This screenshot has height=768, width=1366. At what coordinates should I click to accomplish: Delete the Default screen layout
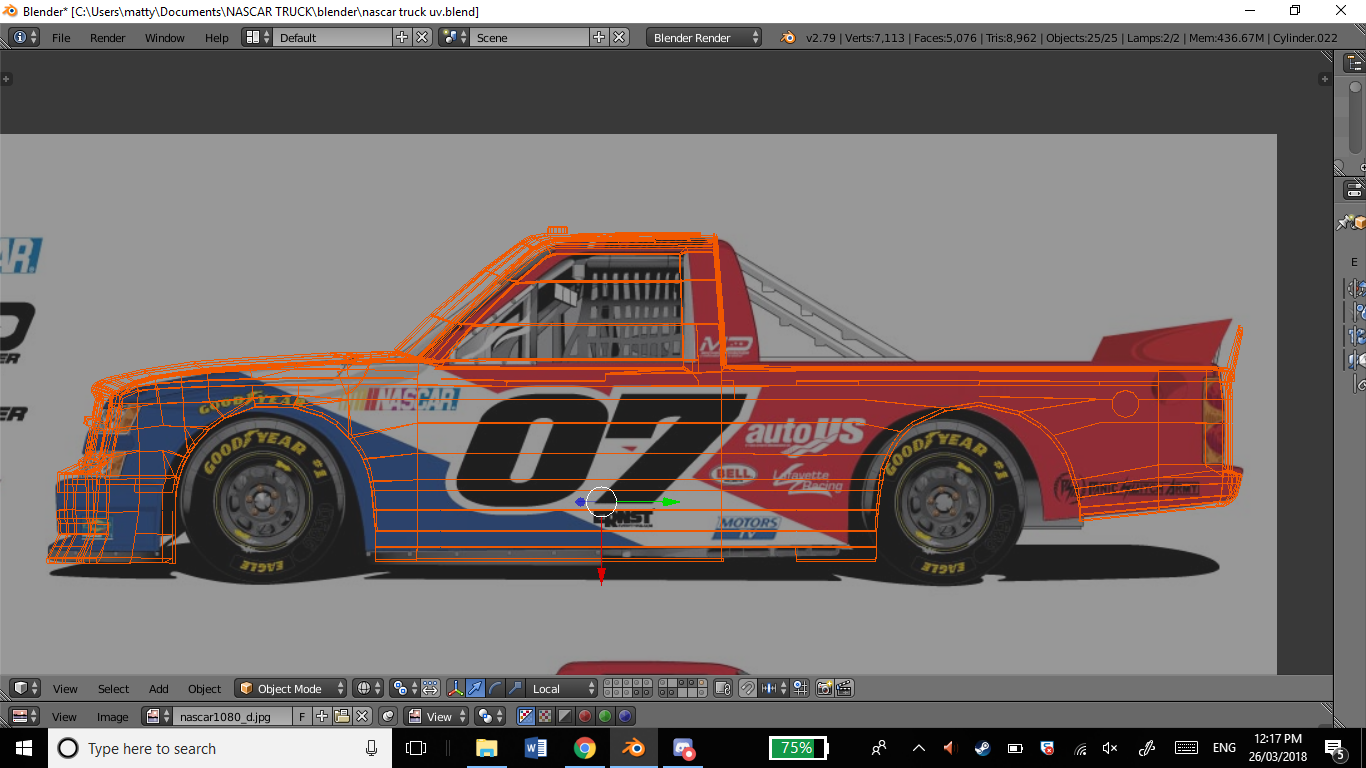422,37
